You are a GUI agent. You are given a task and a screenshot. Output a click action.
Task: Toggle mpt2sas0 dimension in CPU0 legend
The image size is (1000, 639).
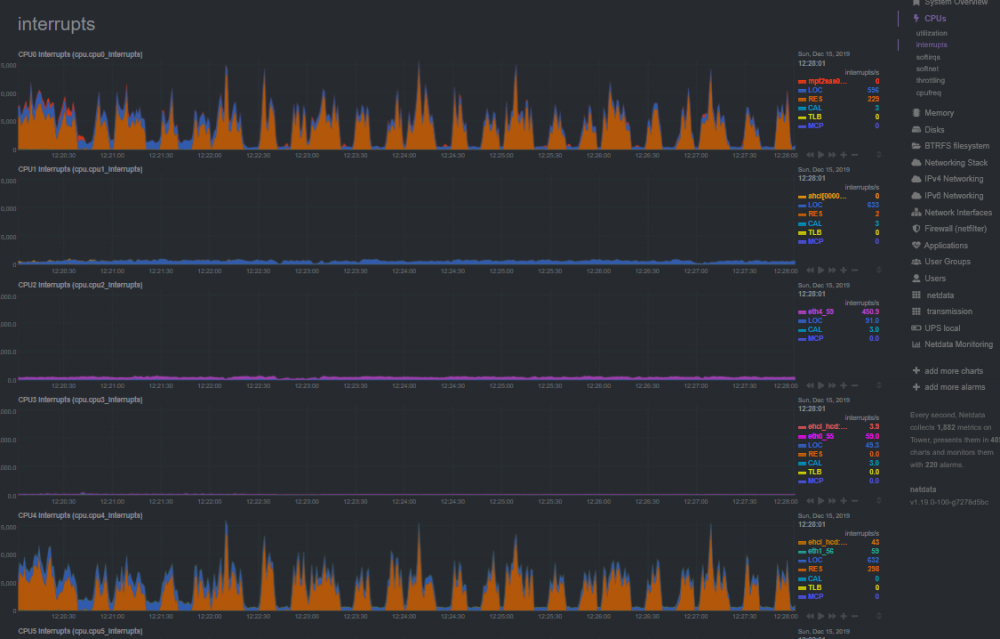827,81
